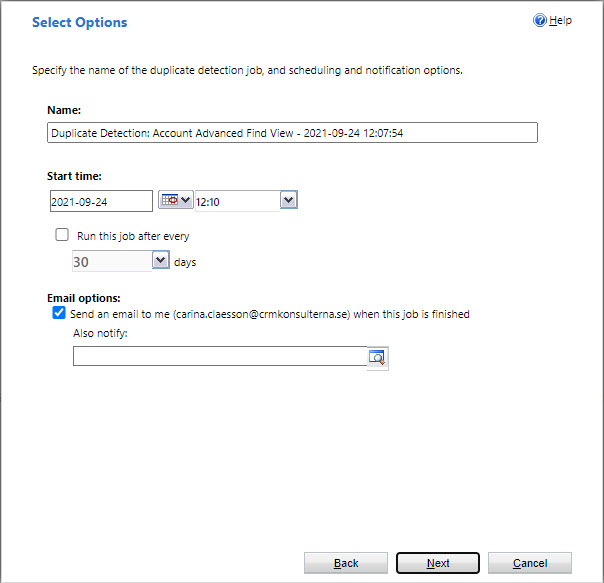Click the blue Help question mark icon
This screenshot has height=583, width=604.
[x=541, y=21]
